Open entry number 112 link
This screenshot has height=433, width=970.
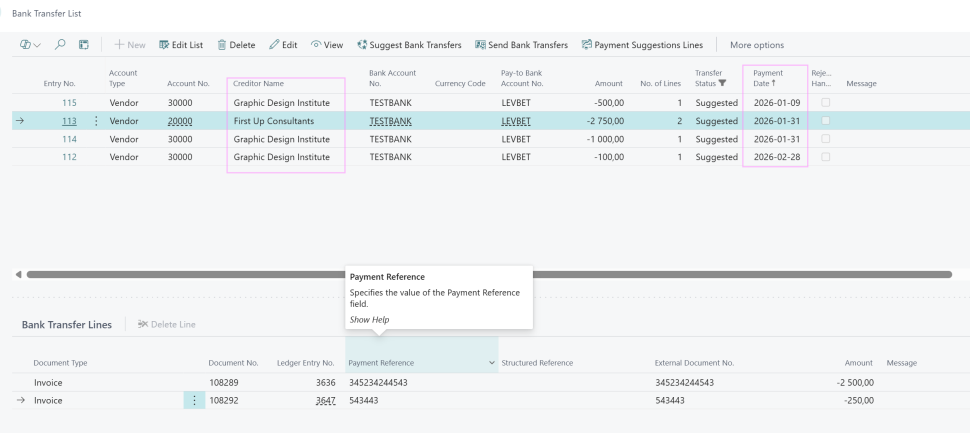point(69,157)
